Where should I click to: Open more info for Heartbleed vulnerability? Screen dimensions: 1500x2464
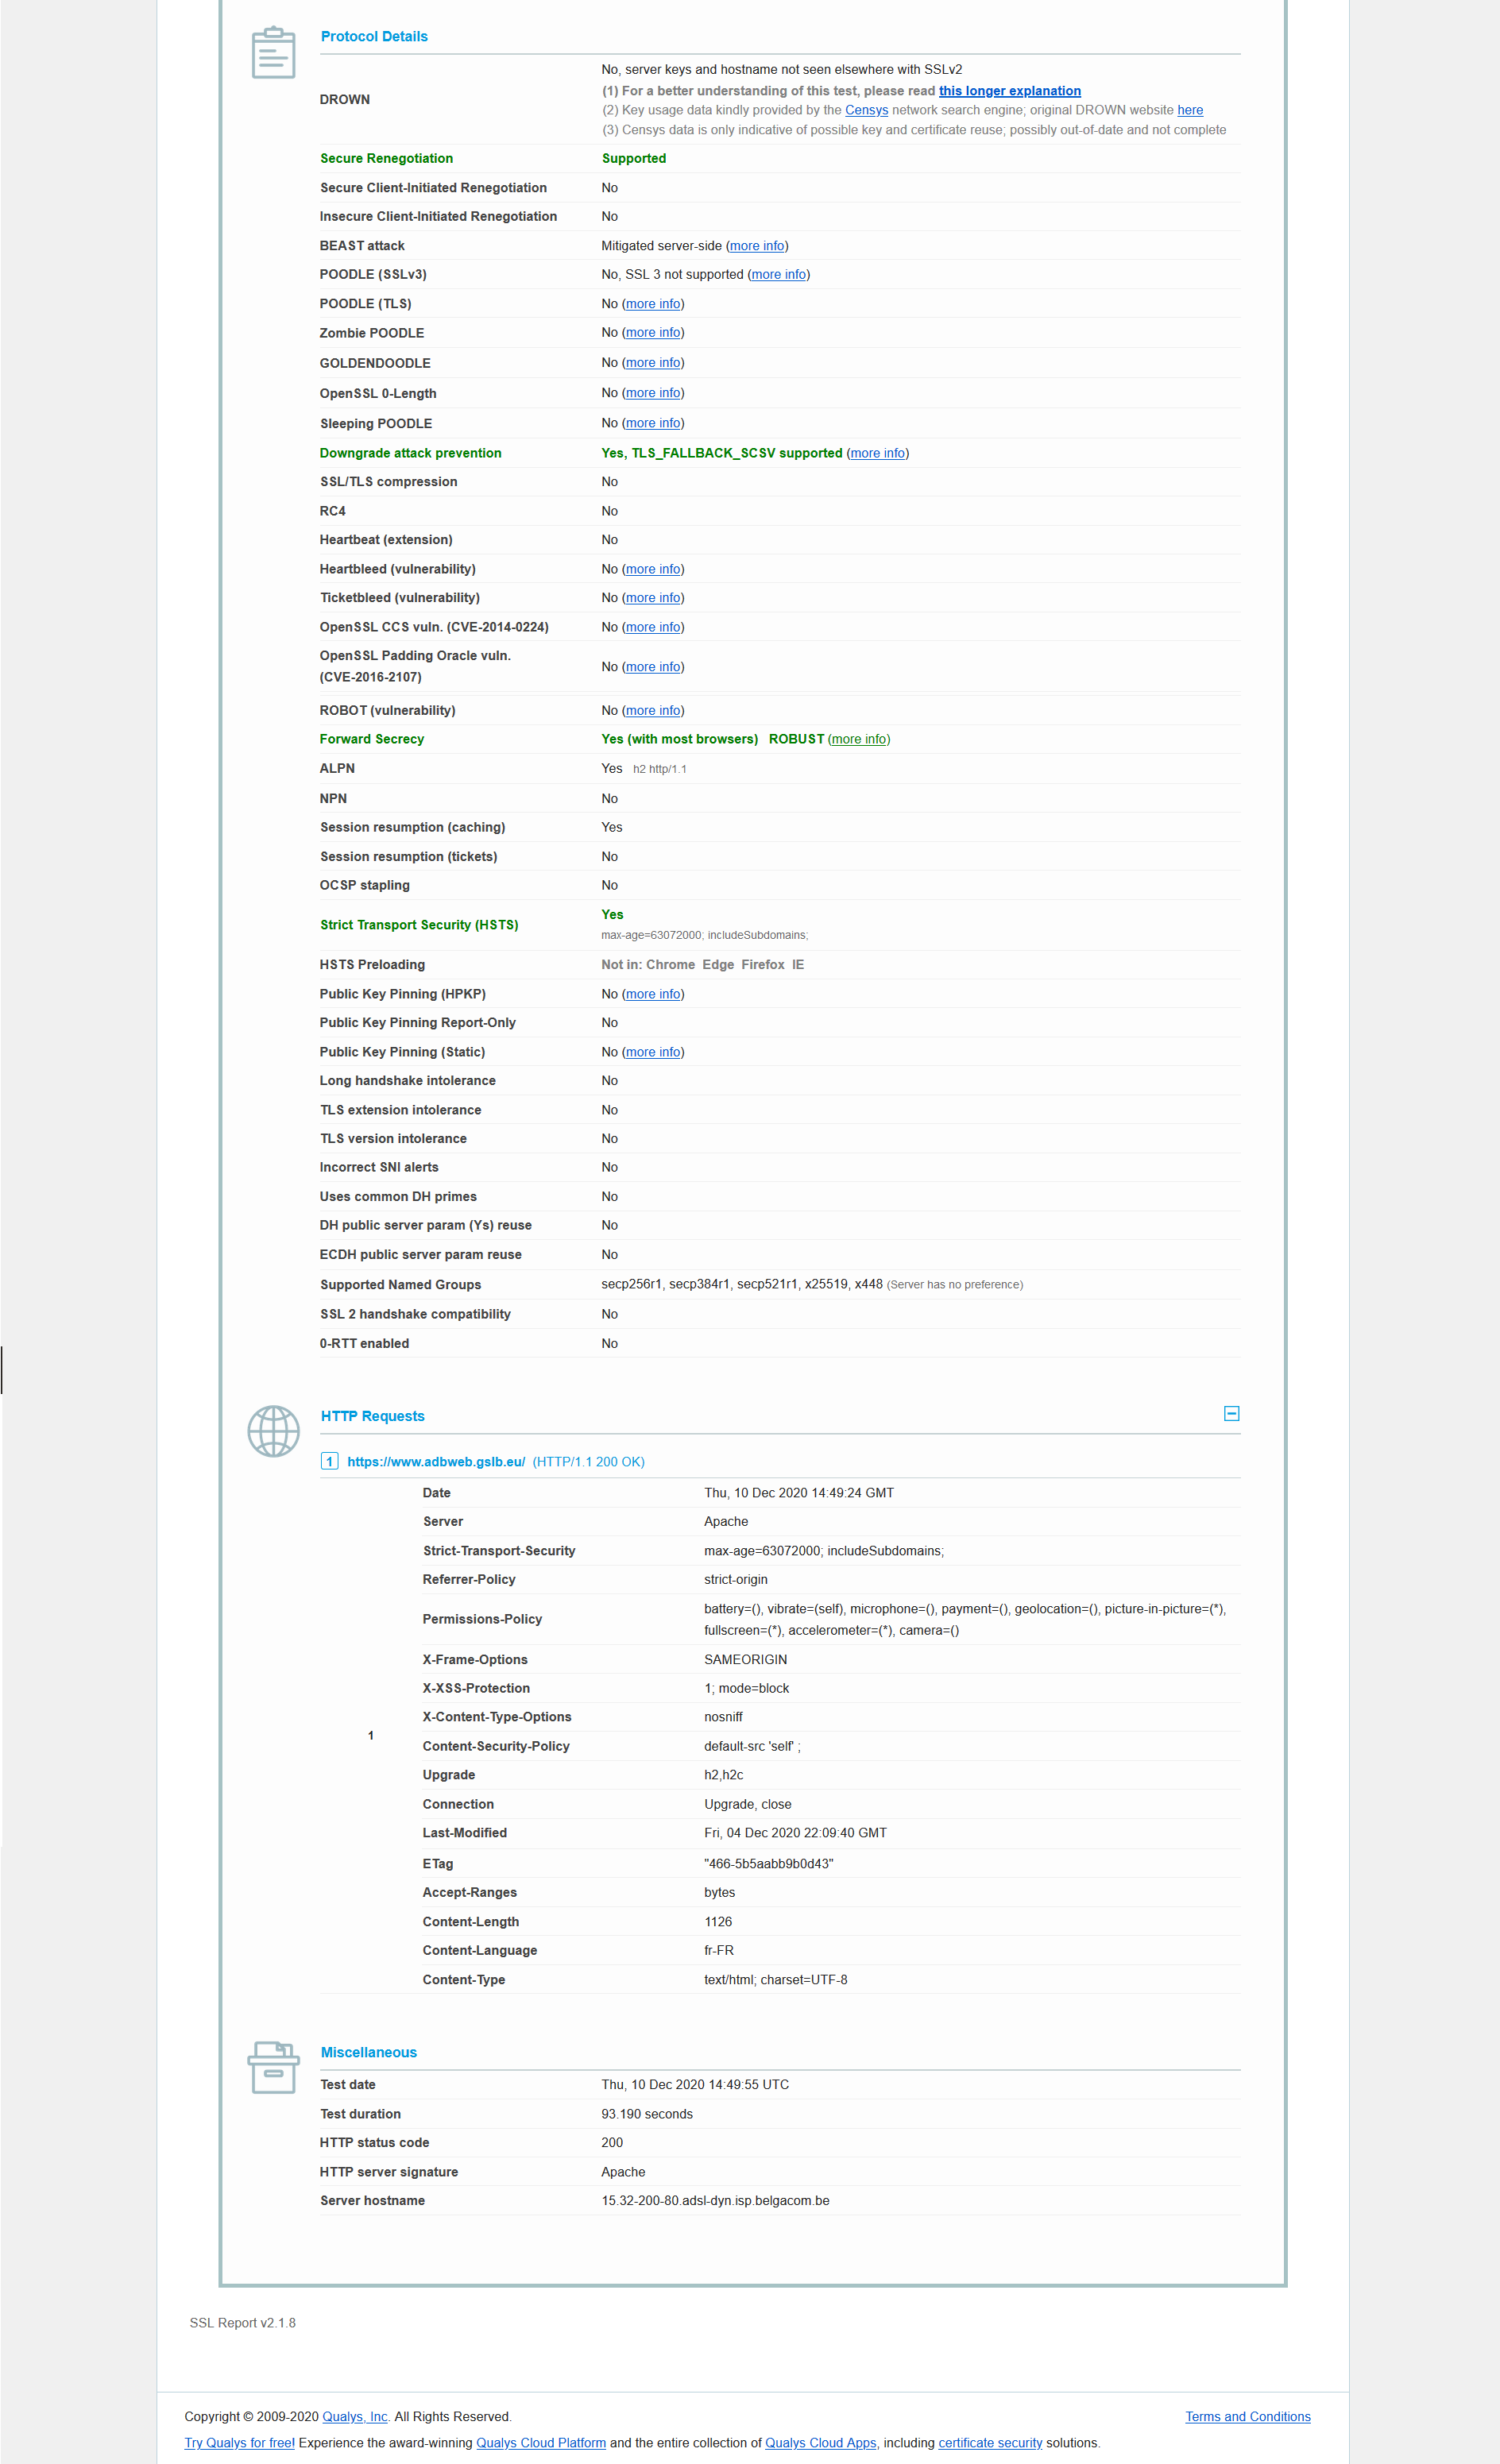[653, 569]
